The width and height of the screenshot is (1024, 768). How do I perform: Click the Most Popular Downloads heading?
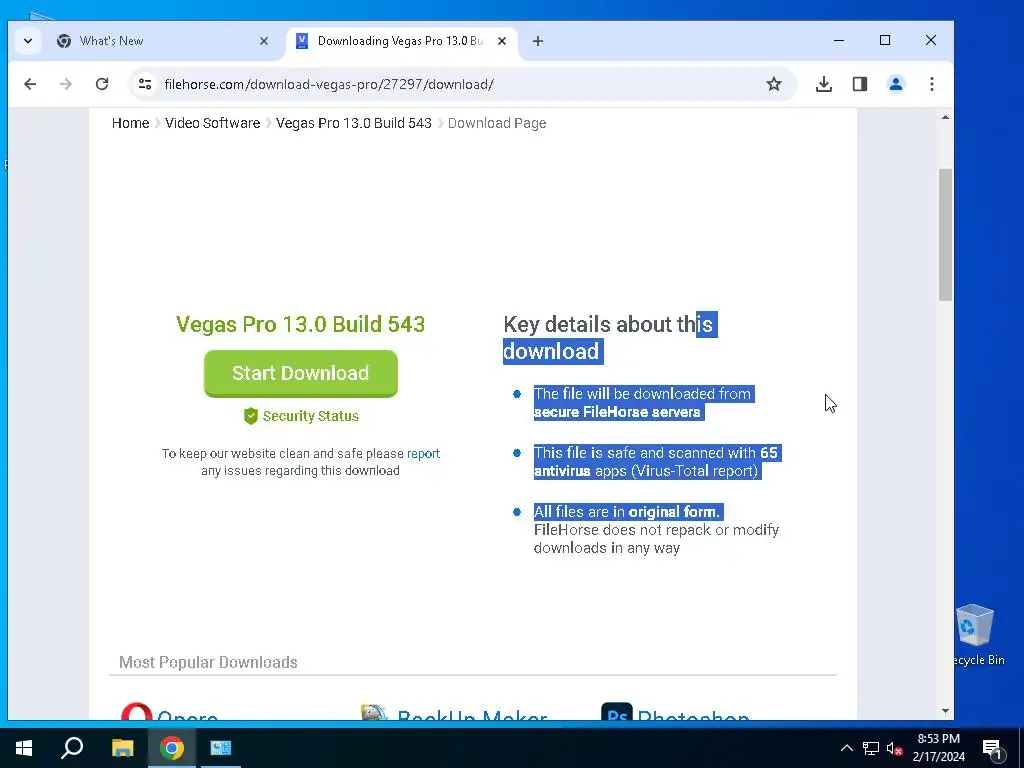(x=208, y=662)
